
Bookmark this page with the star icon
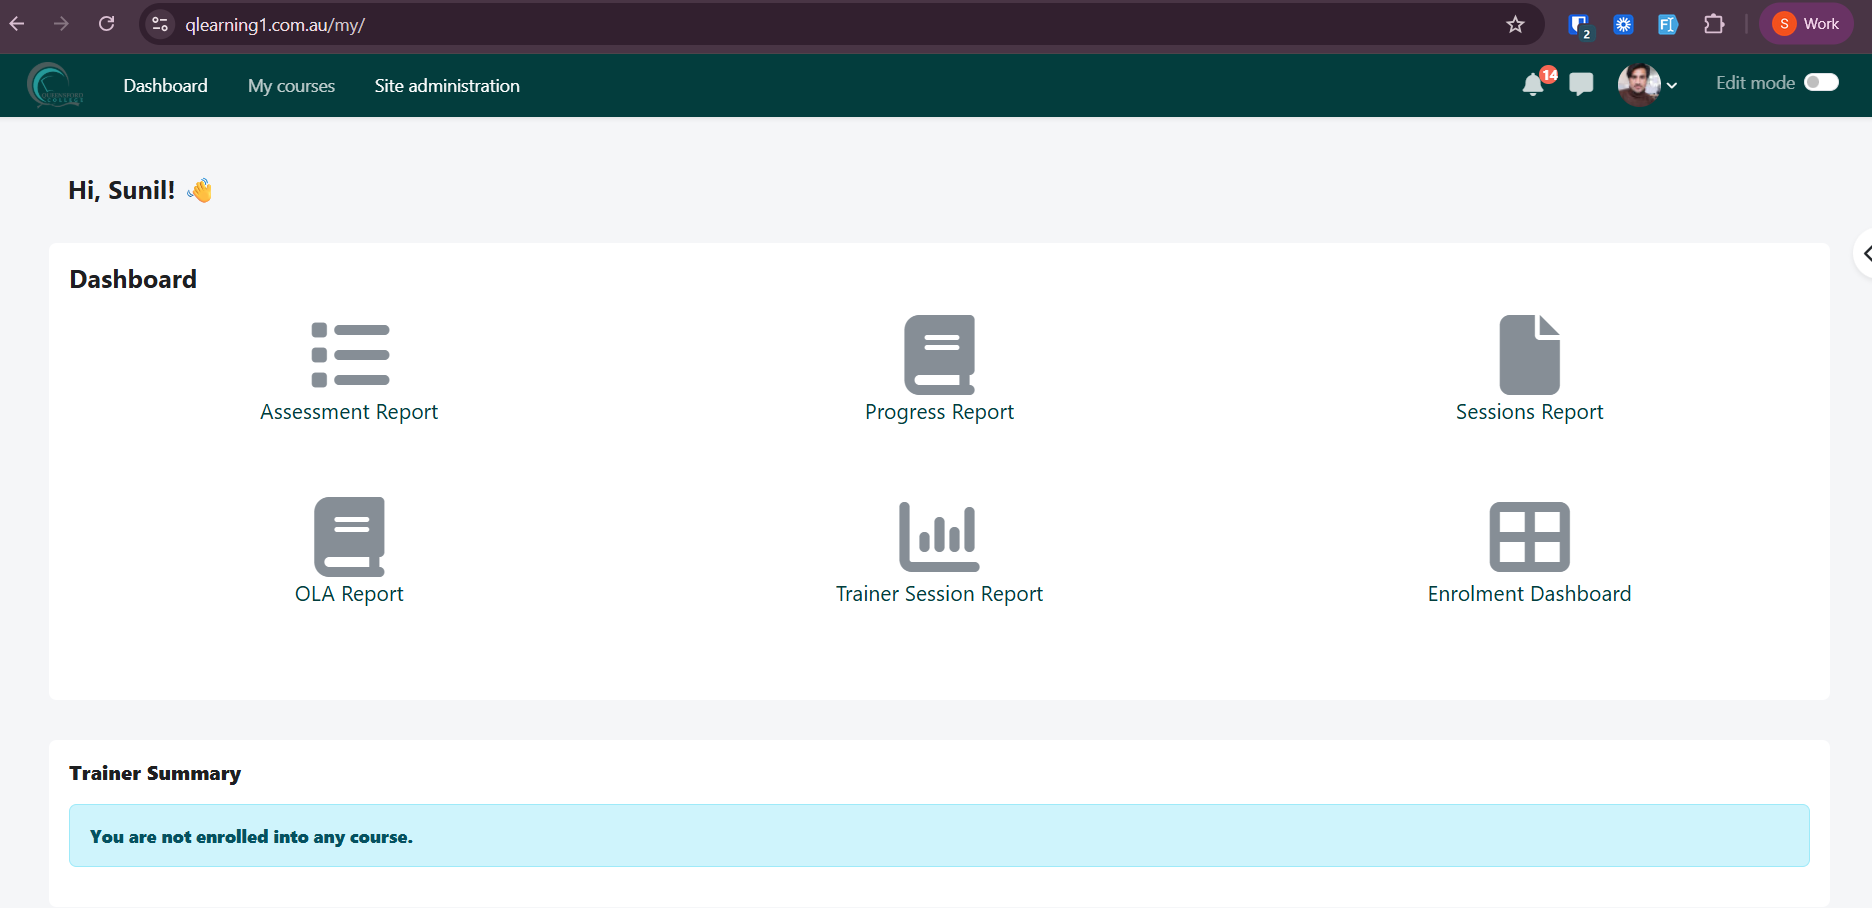[1515, 24]
